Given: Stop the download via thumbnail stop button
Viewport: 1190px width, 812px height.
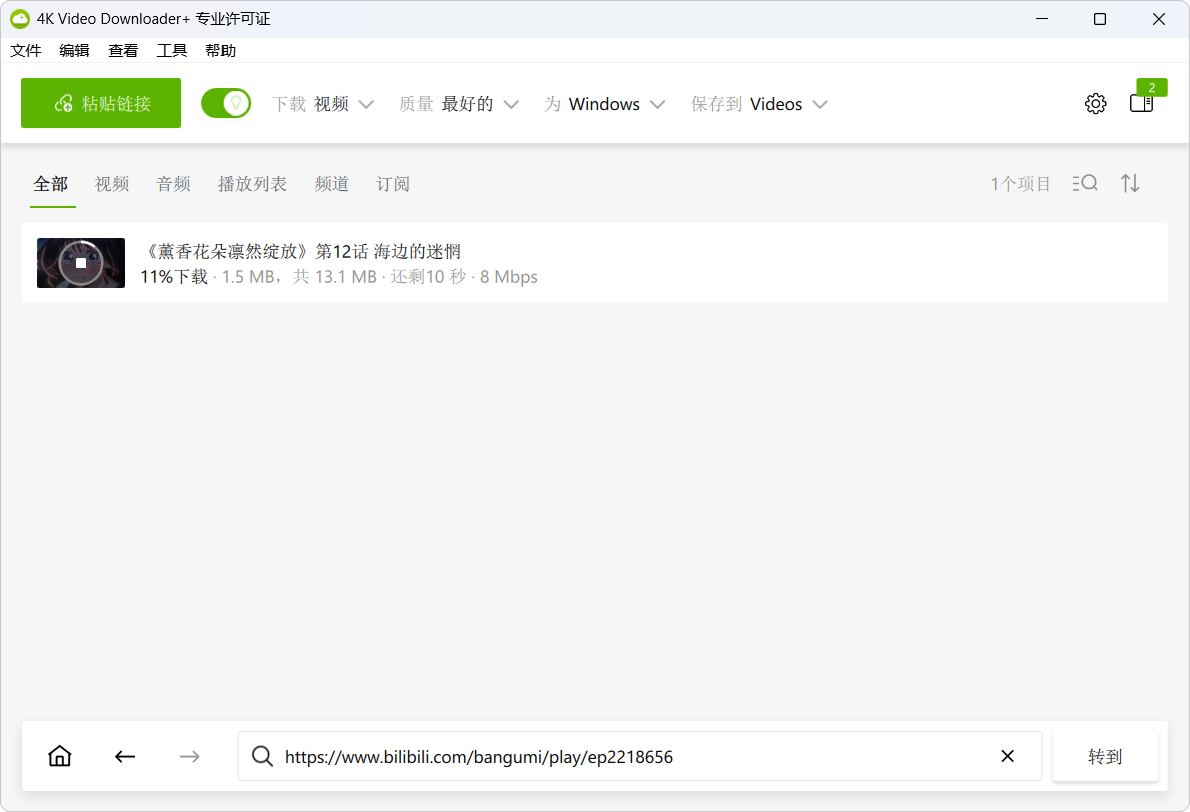Looking at the screenshot, I should pyautogui.click(x=81, y=263).
